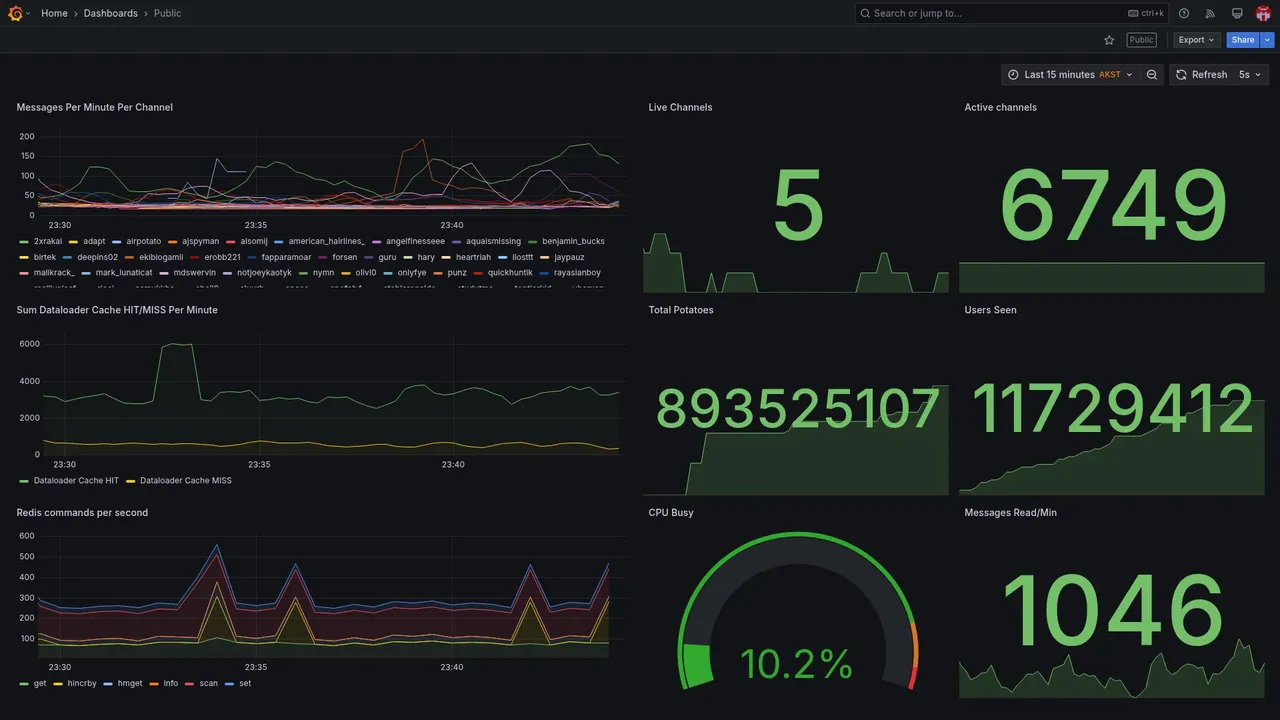Open the Dashboards breadcrumb link
This screenshot has height=720, width=1280.
point(111,13)
